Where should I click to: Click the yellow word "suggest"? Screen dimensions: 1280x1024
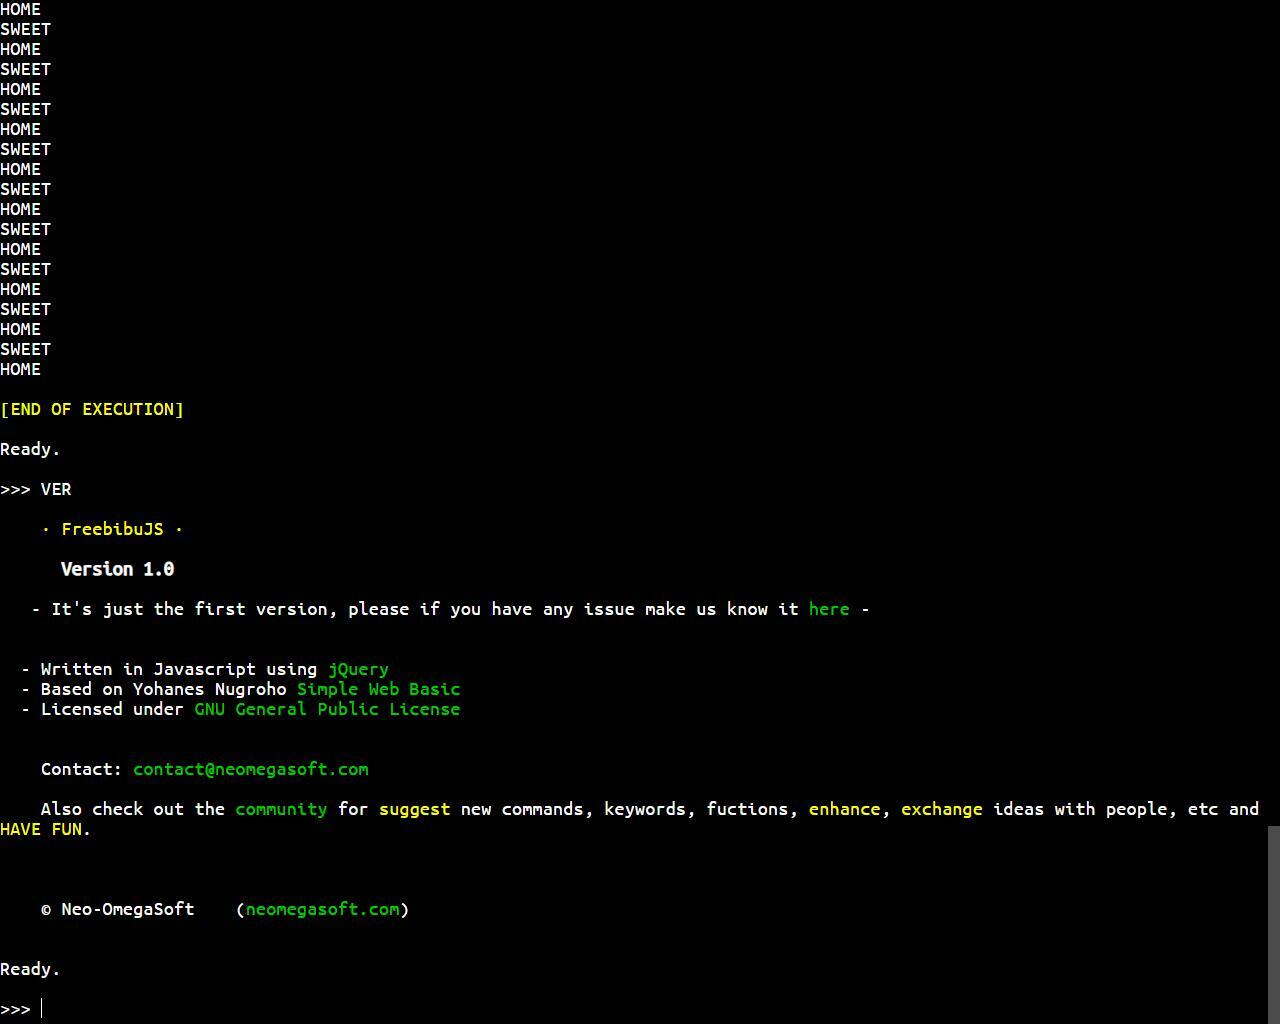coord(414,809)
